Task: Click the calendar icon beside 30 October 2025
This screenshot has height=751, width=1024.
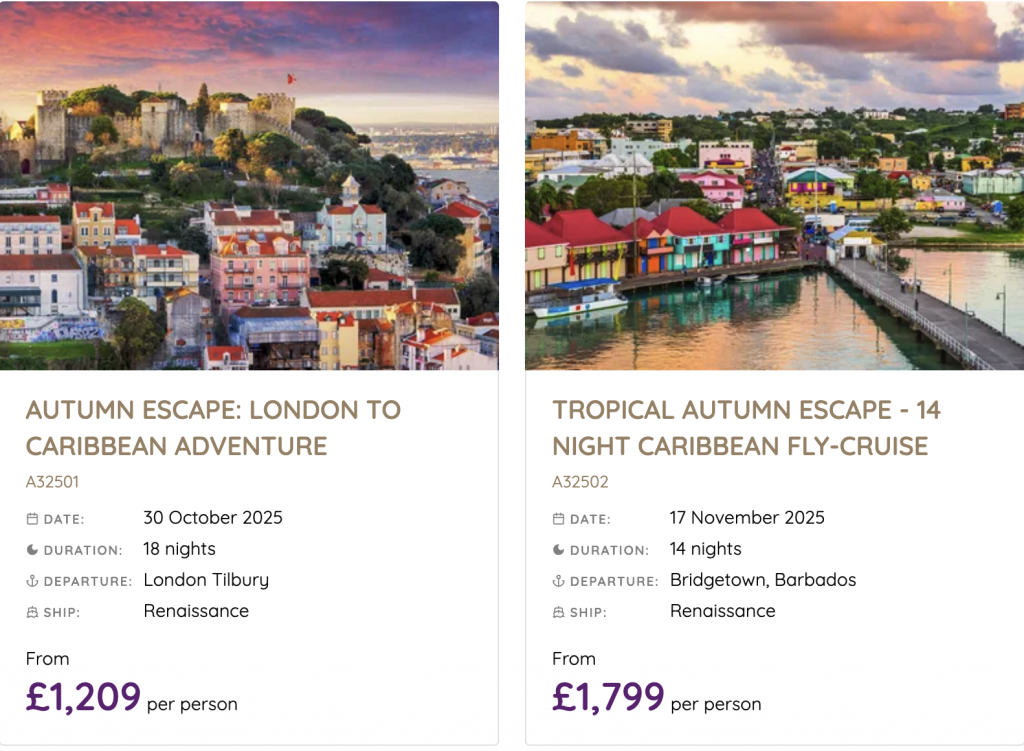Action: (32, 519)
